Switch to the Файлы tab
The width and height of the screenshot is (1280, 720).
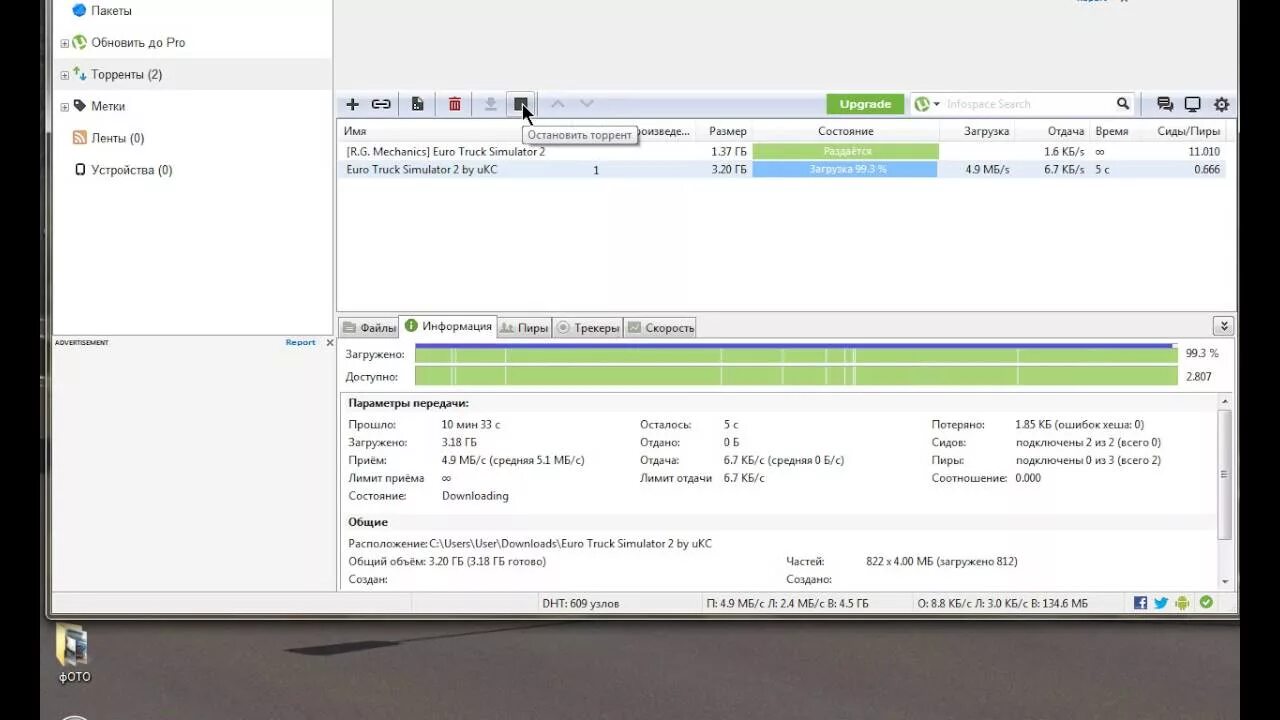pos(369,327)
